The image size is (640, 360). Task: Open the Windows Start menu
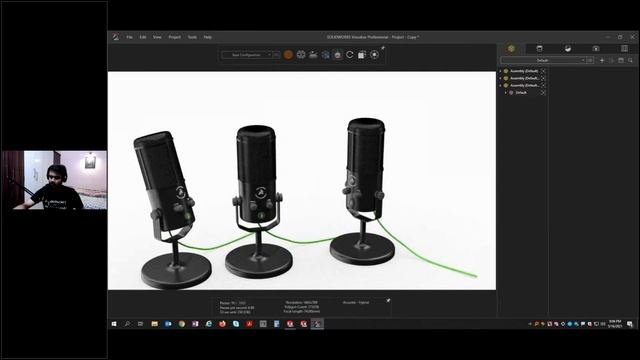114,324
